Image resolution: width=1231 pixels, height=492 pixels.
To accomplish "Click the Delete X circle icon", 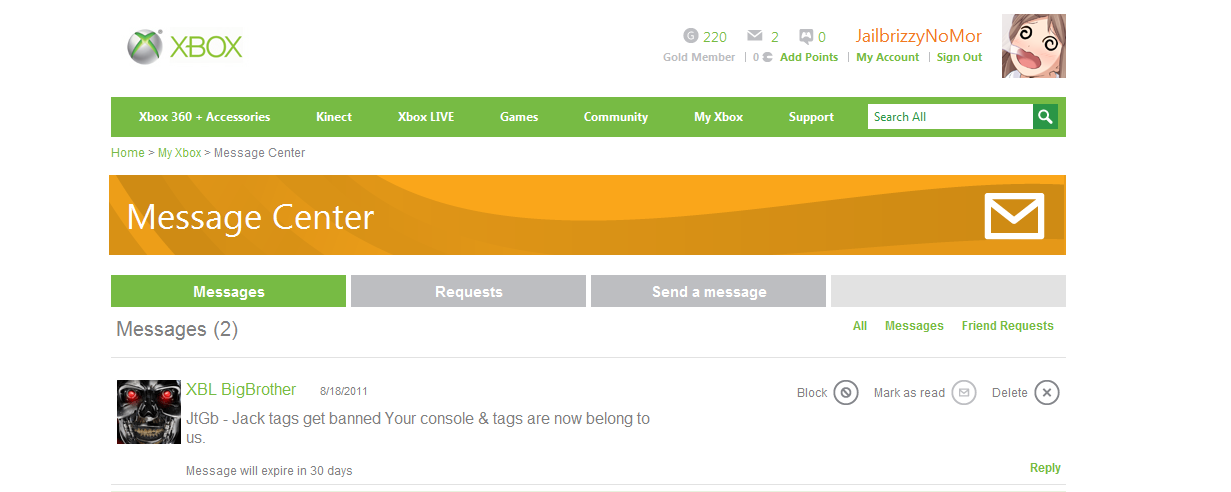I will click(1046, 393).
